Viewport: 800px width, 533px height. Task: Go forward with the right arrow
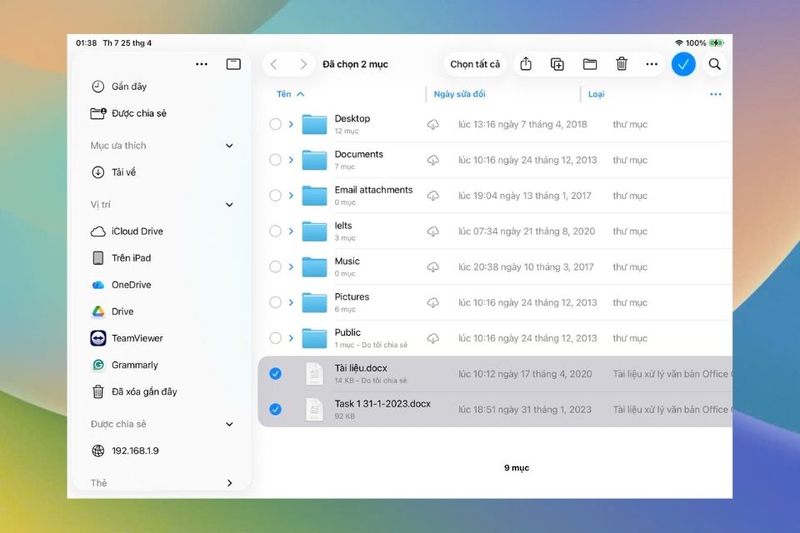(x=304, y=64)
